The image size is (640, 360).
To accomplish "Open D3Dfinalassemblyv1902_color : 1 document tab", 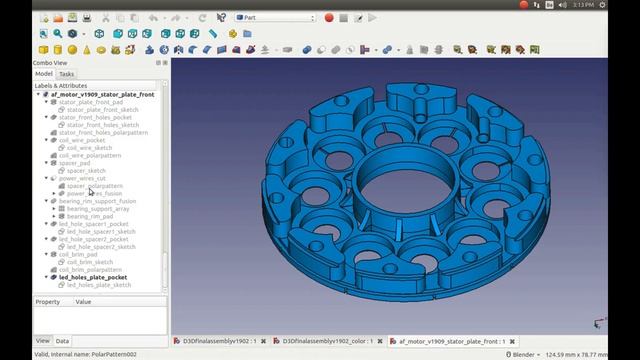I will [328, 341].
